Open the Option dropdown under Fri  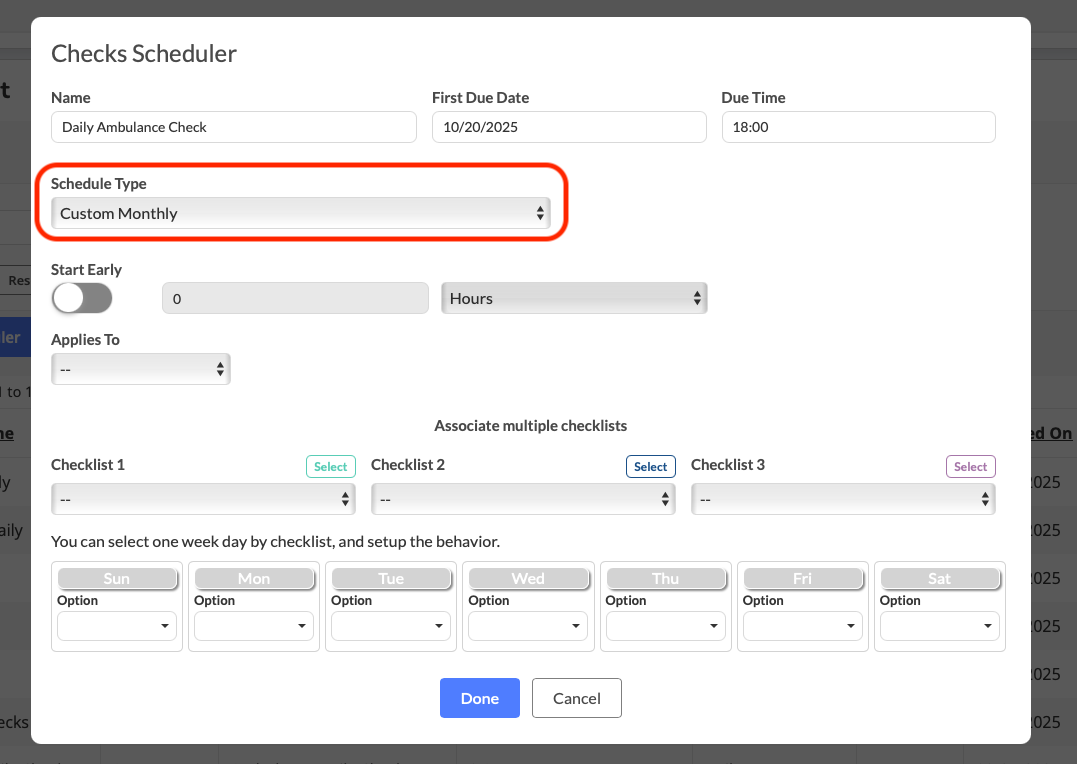pos(803,626)
